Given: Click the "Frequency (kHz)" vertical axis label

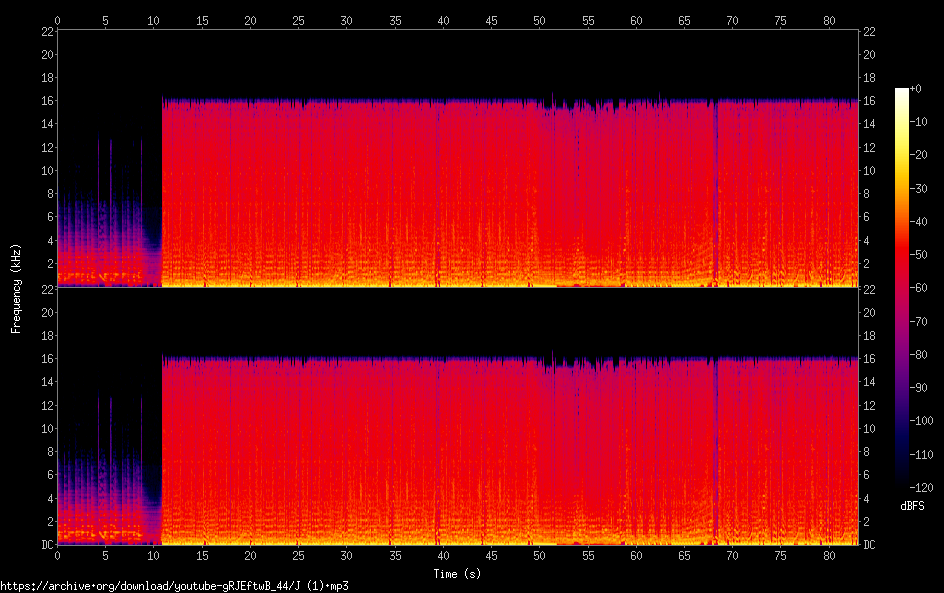Looking at the screenshot, I should click(16, 287).
